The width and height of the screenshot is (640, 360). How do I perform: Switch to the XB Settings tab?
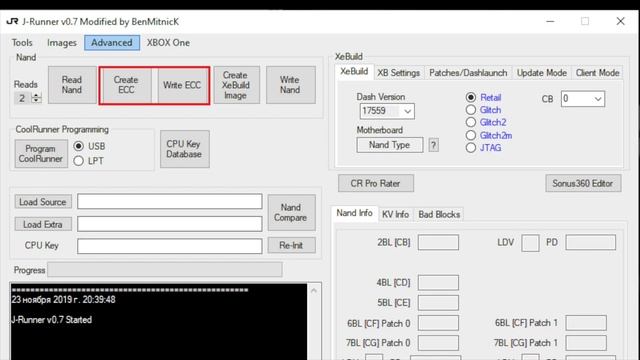click(398, 73)
